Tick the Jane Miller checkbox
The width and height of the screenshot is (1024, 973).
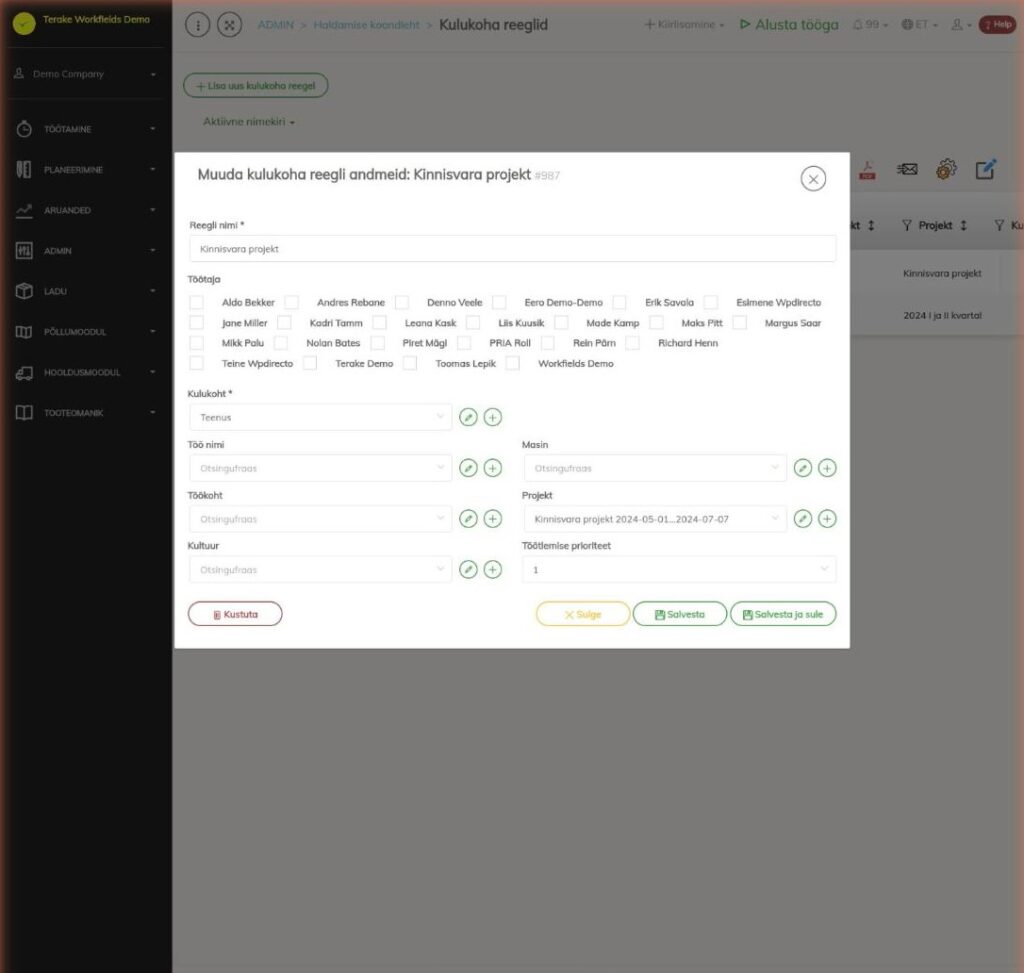pyautogui.click(x=197, y=323)
